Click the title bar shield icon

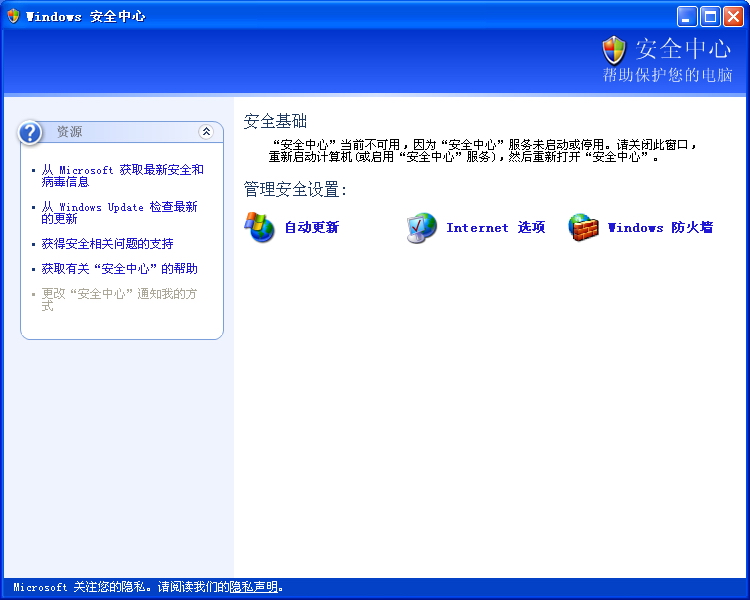(13, 16)
